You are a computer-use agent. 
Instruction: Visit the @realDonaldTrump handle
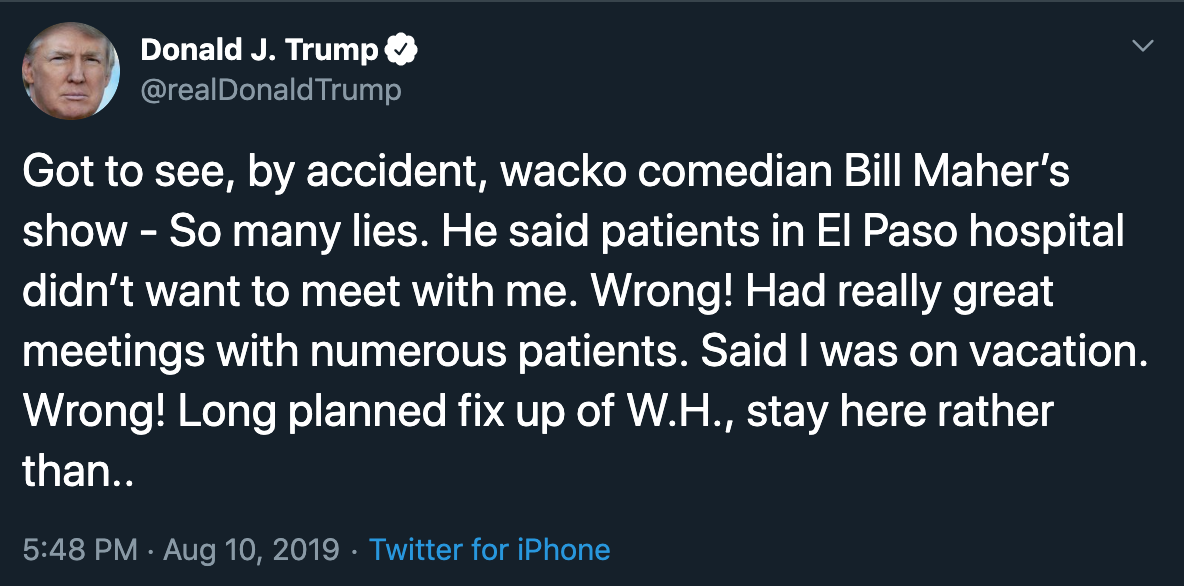(271, 91)
